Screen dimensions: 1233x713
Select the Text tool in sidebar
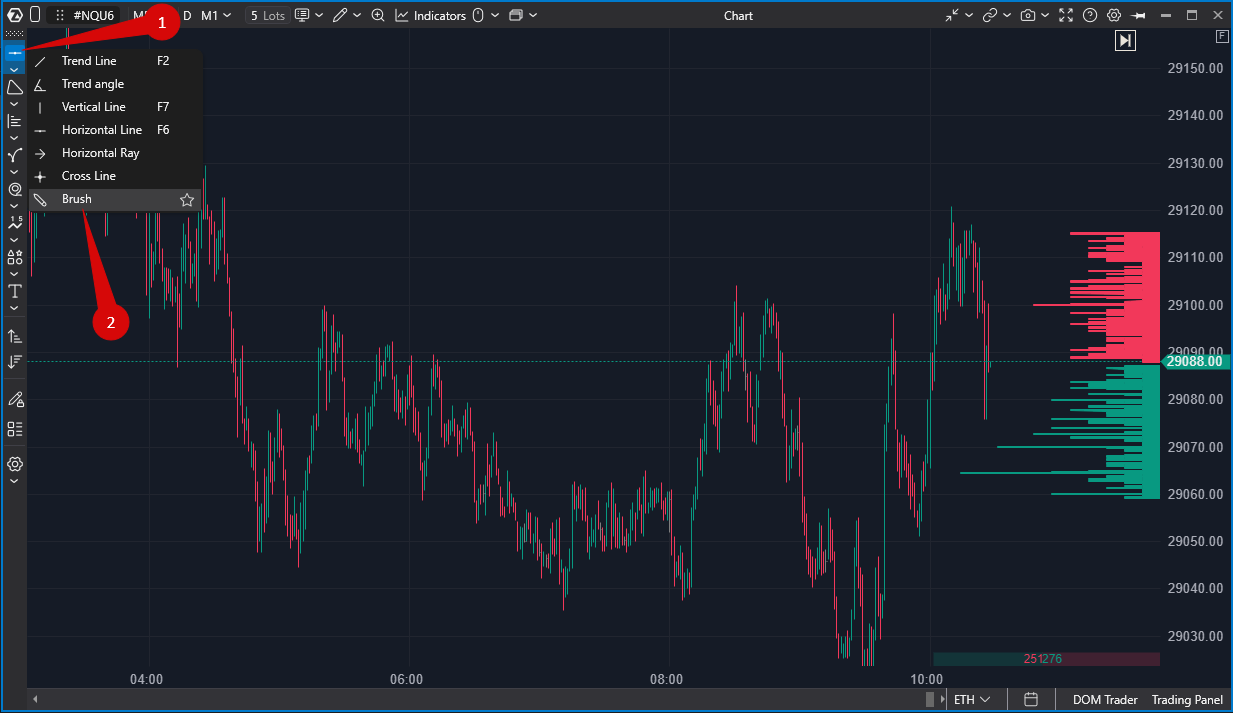(15, 292)
